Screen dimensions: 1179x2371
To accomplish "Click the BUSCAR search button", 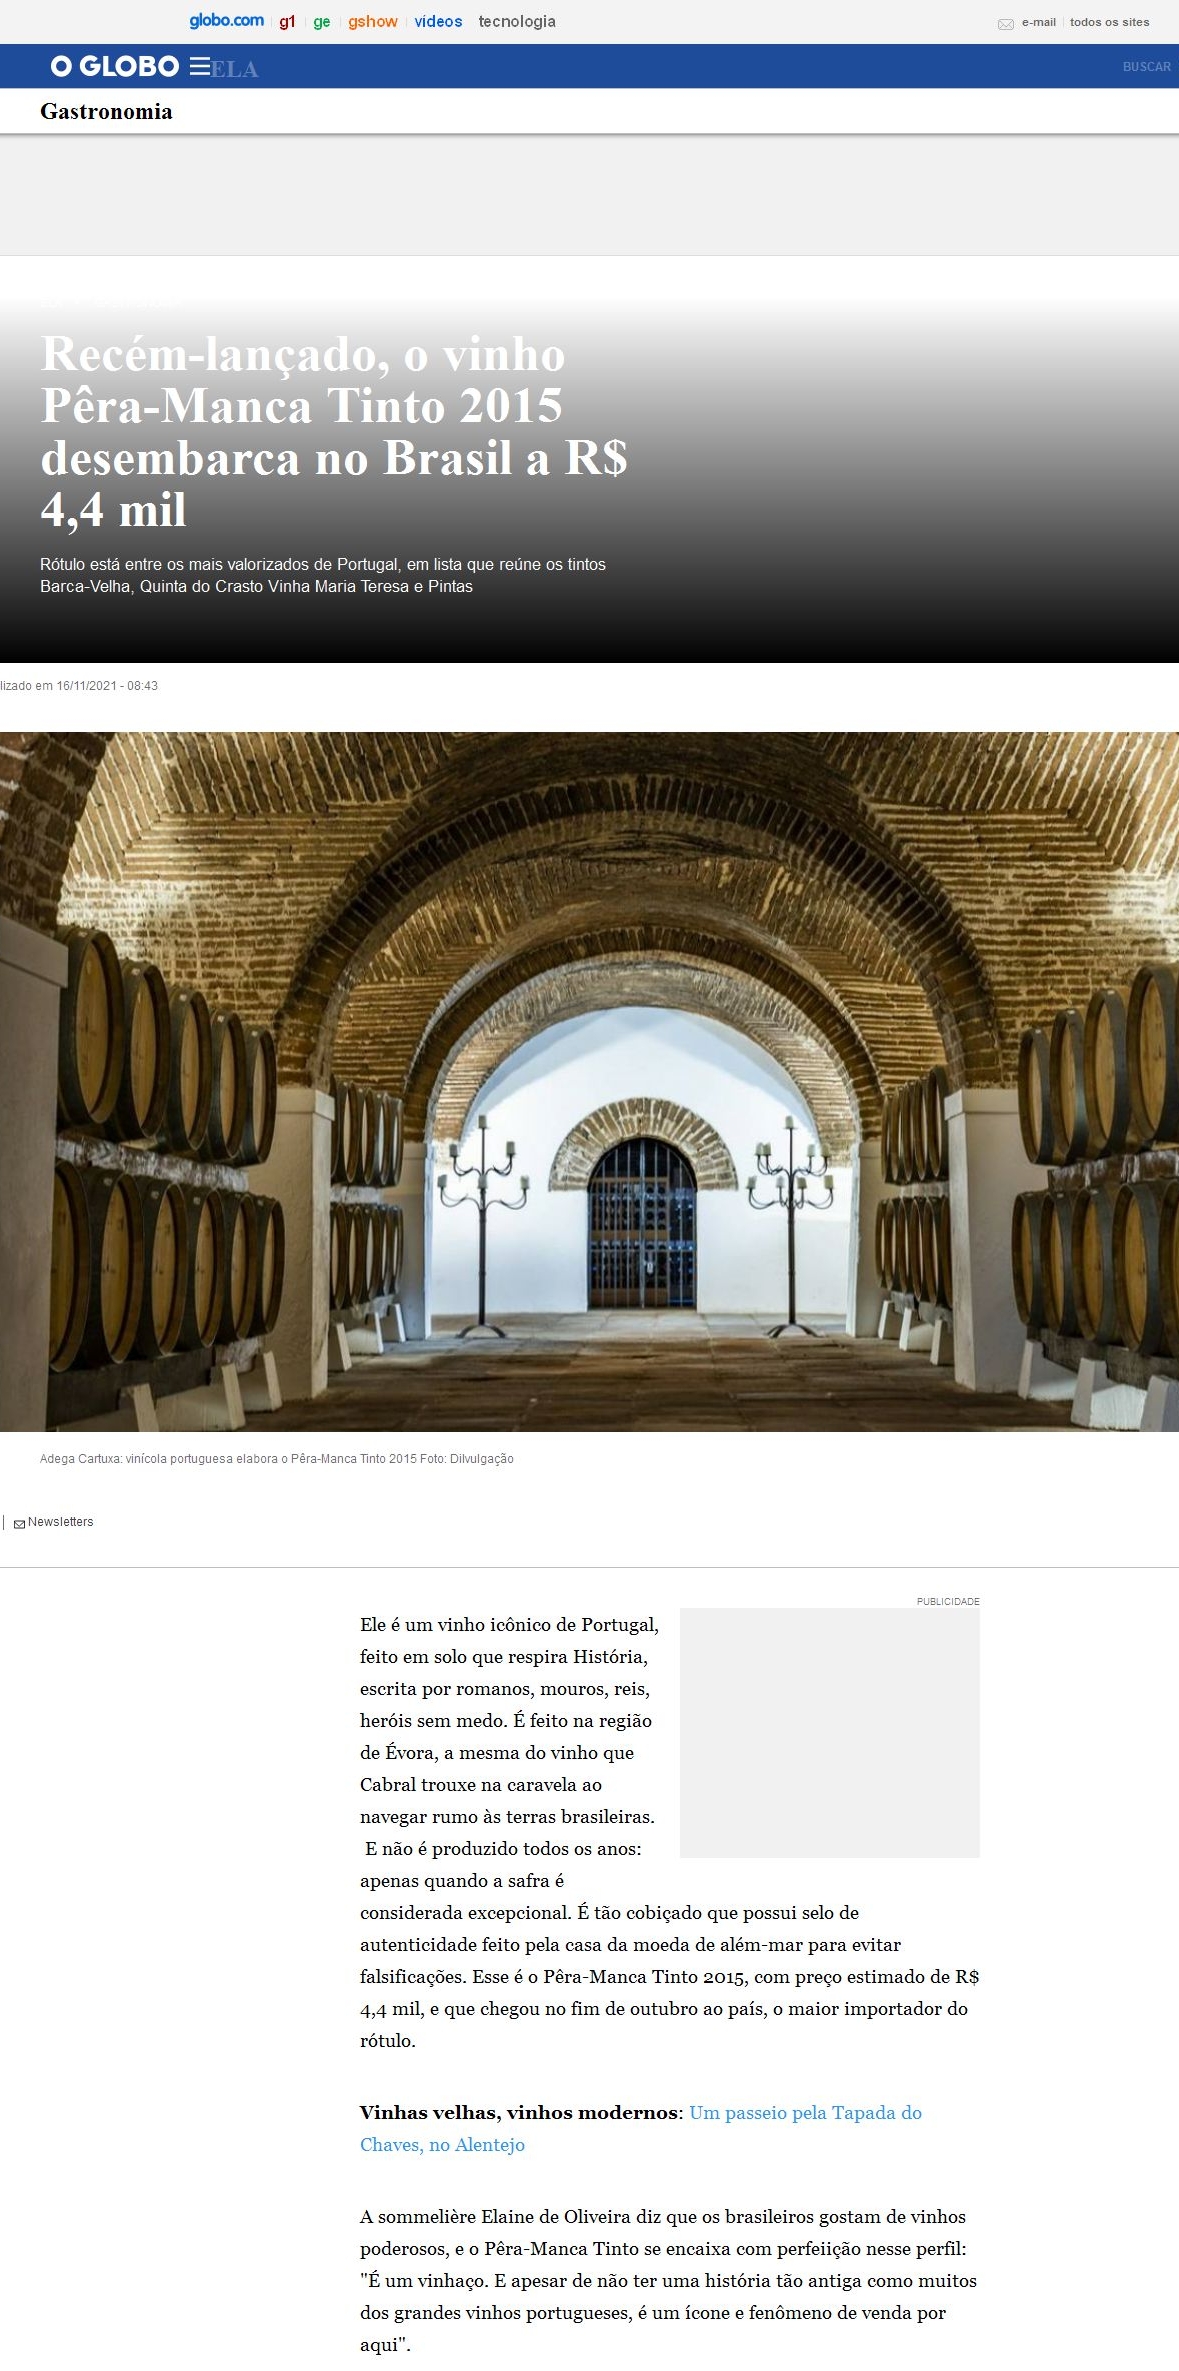I will [x=1146, y=67].
